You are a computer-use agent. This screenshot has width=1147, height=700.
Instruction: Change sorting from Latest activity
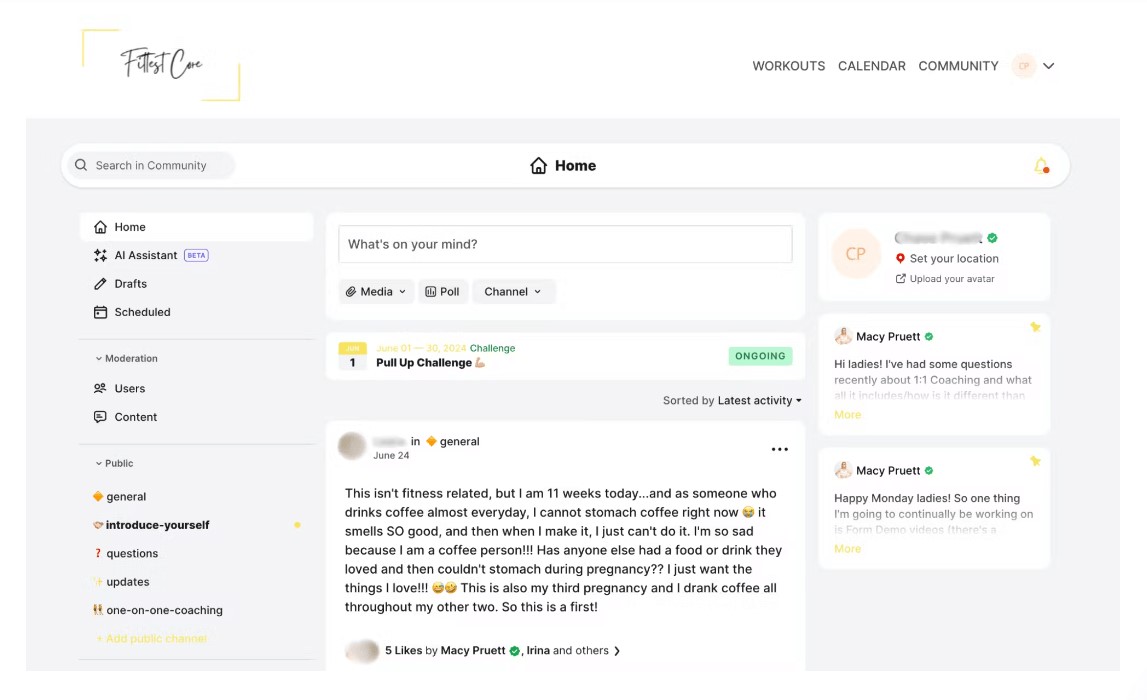[x=759, y=401]
